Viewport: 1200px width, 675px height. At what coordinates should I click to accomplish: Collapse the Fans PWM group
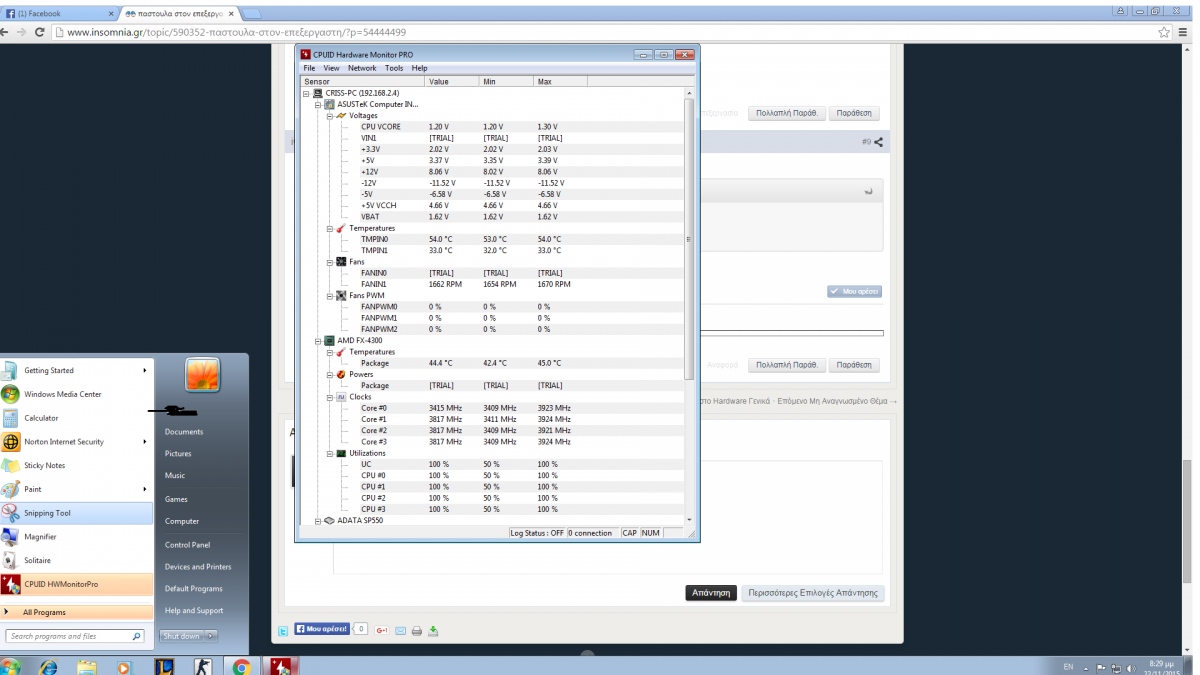pyautogui.click(x=329, y=295)
